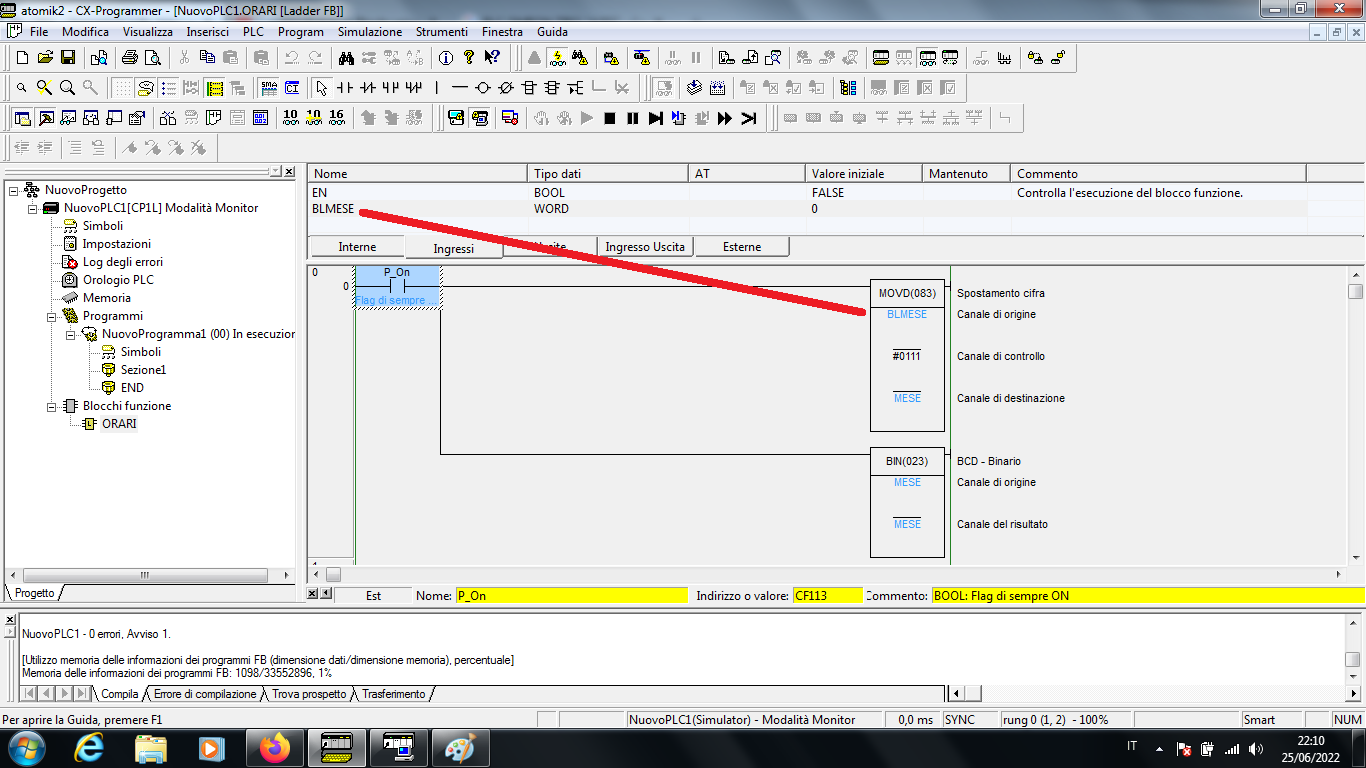This screenshot has height=768, width=1366.
Task: Toggle the project workspace view icon
Action: (22, 118)
